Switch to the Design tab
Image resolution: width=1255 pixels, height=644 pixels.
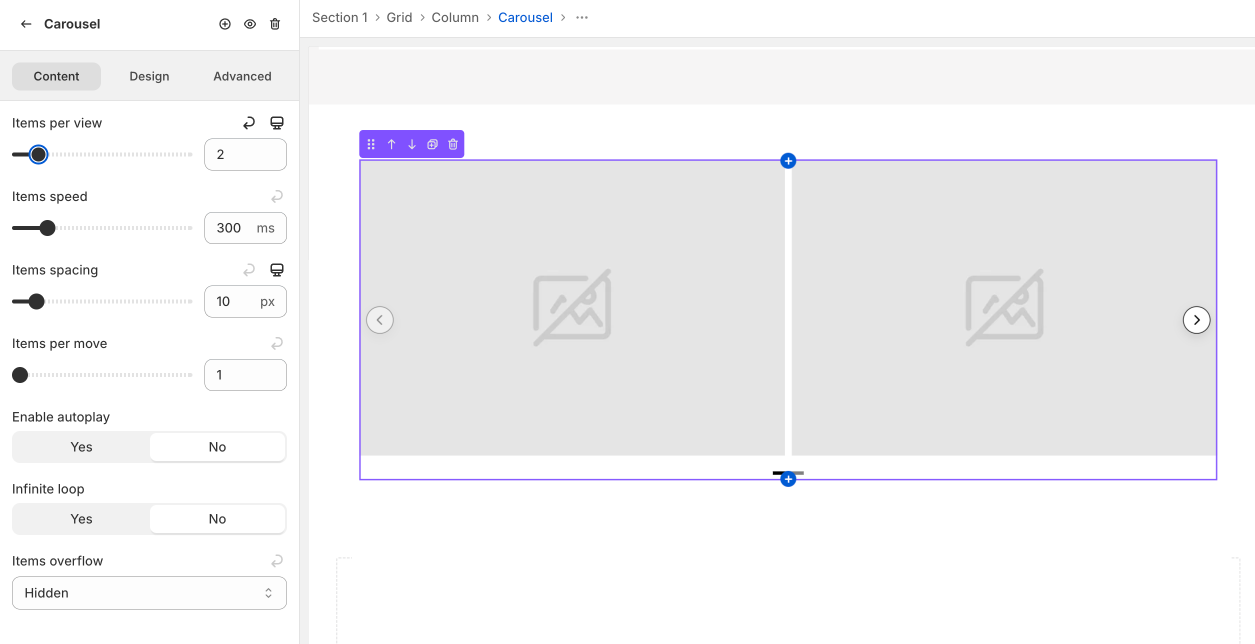149,76
